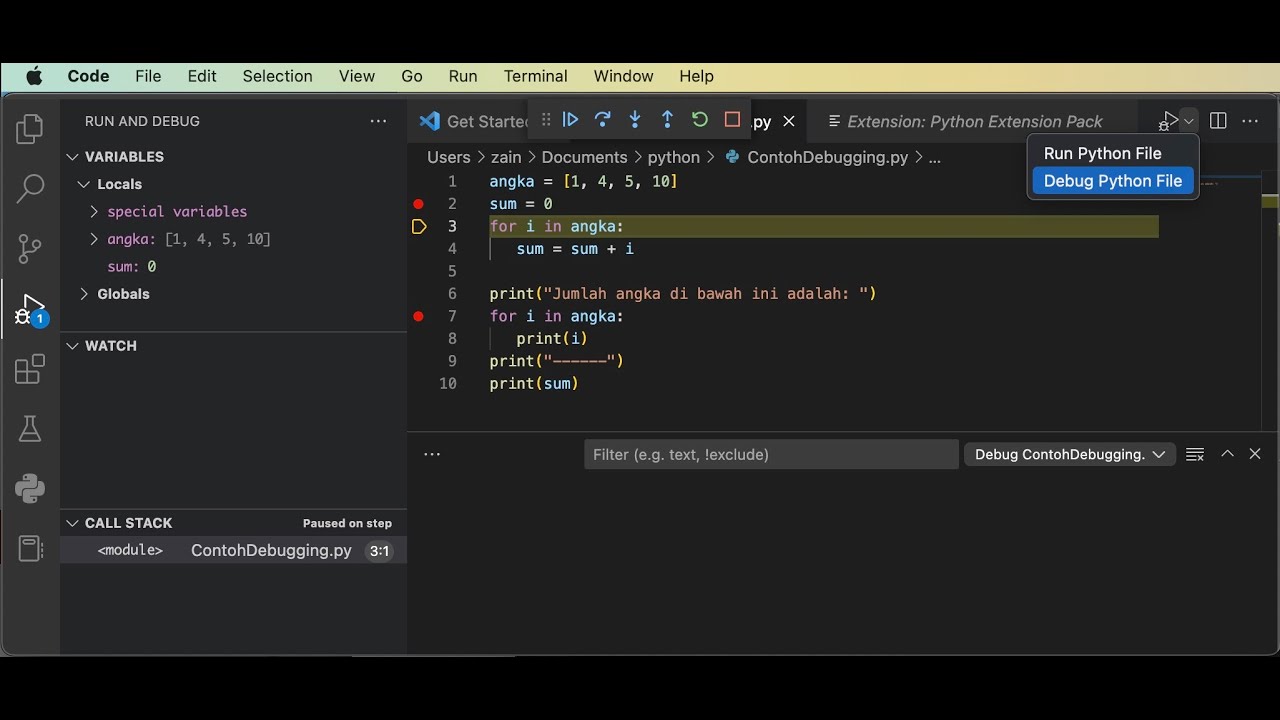Toggle breakpoint on line 2

coord(419,204)
